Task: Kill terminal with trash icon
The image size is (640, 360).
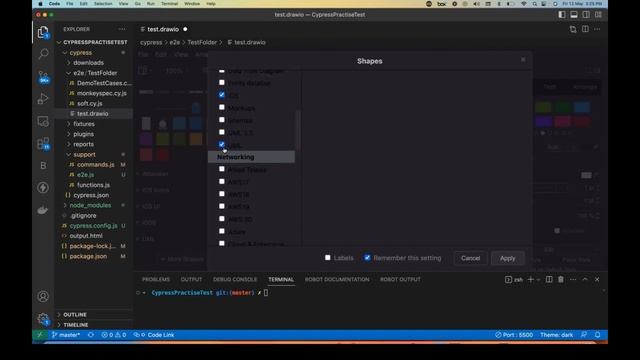Action: click(x=561, y=280)
